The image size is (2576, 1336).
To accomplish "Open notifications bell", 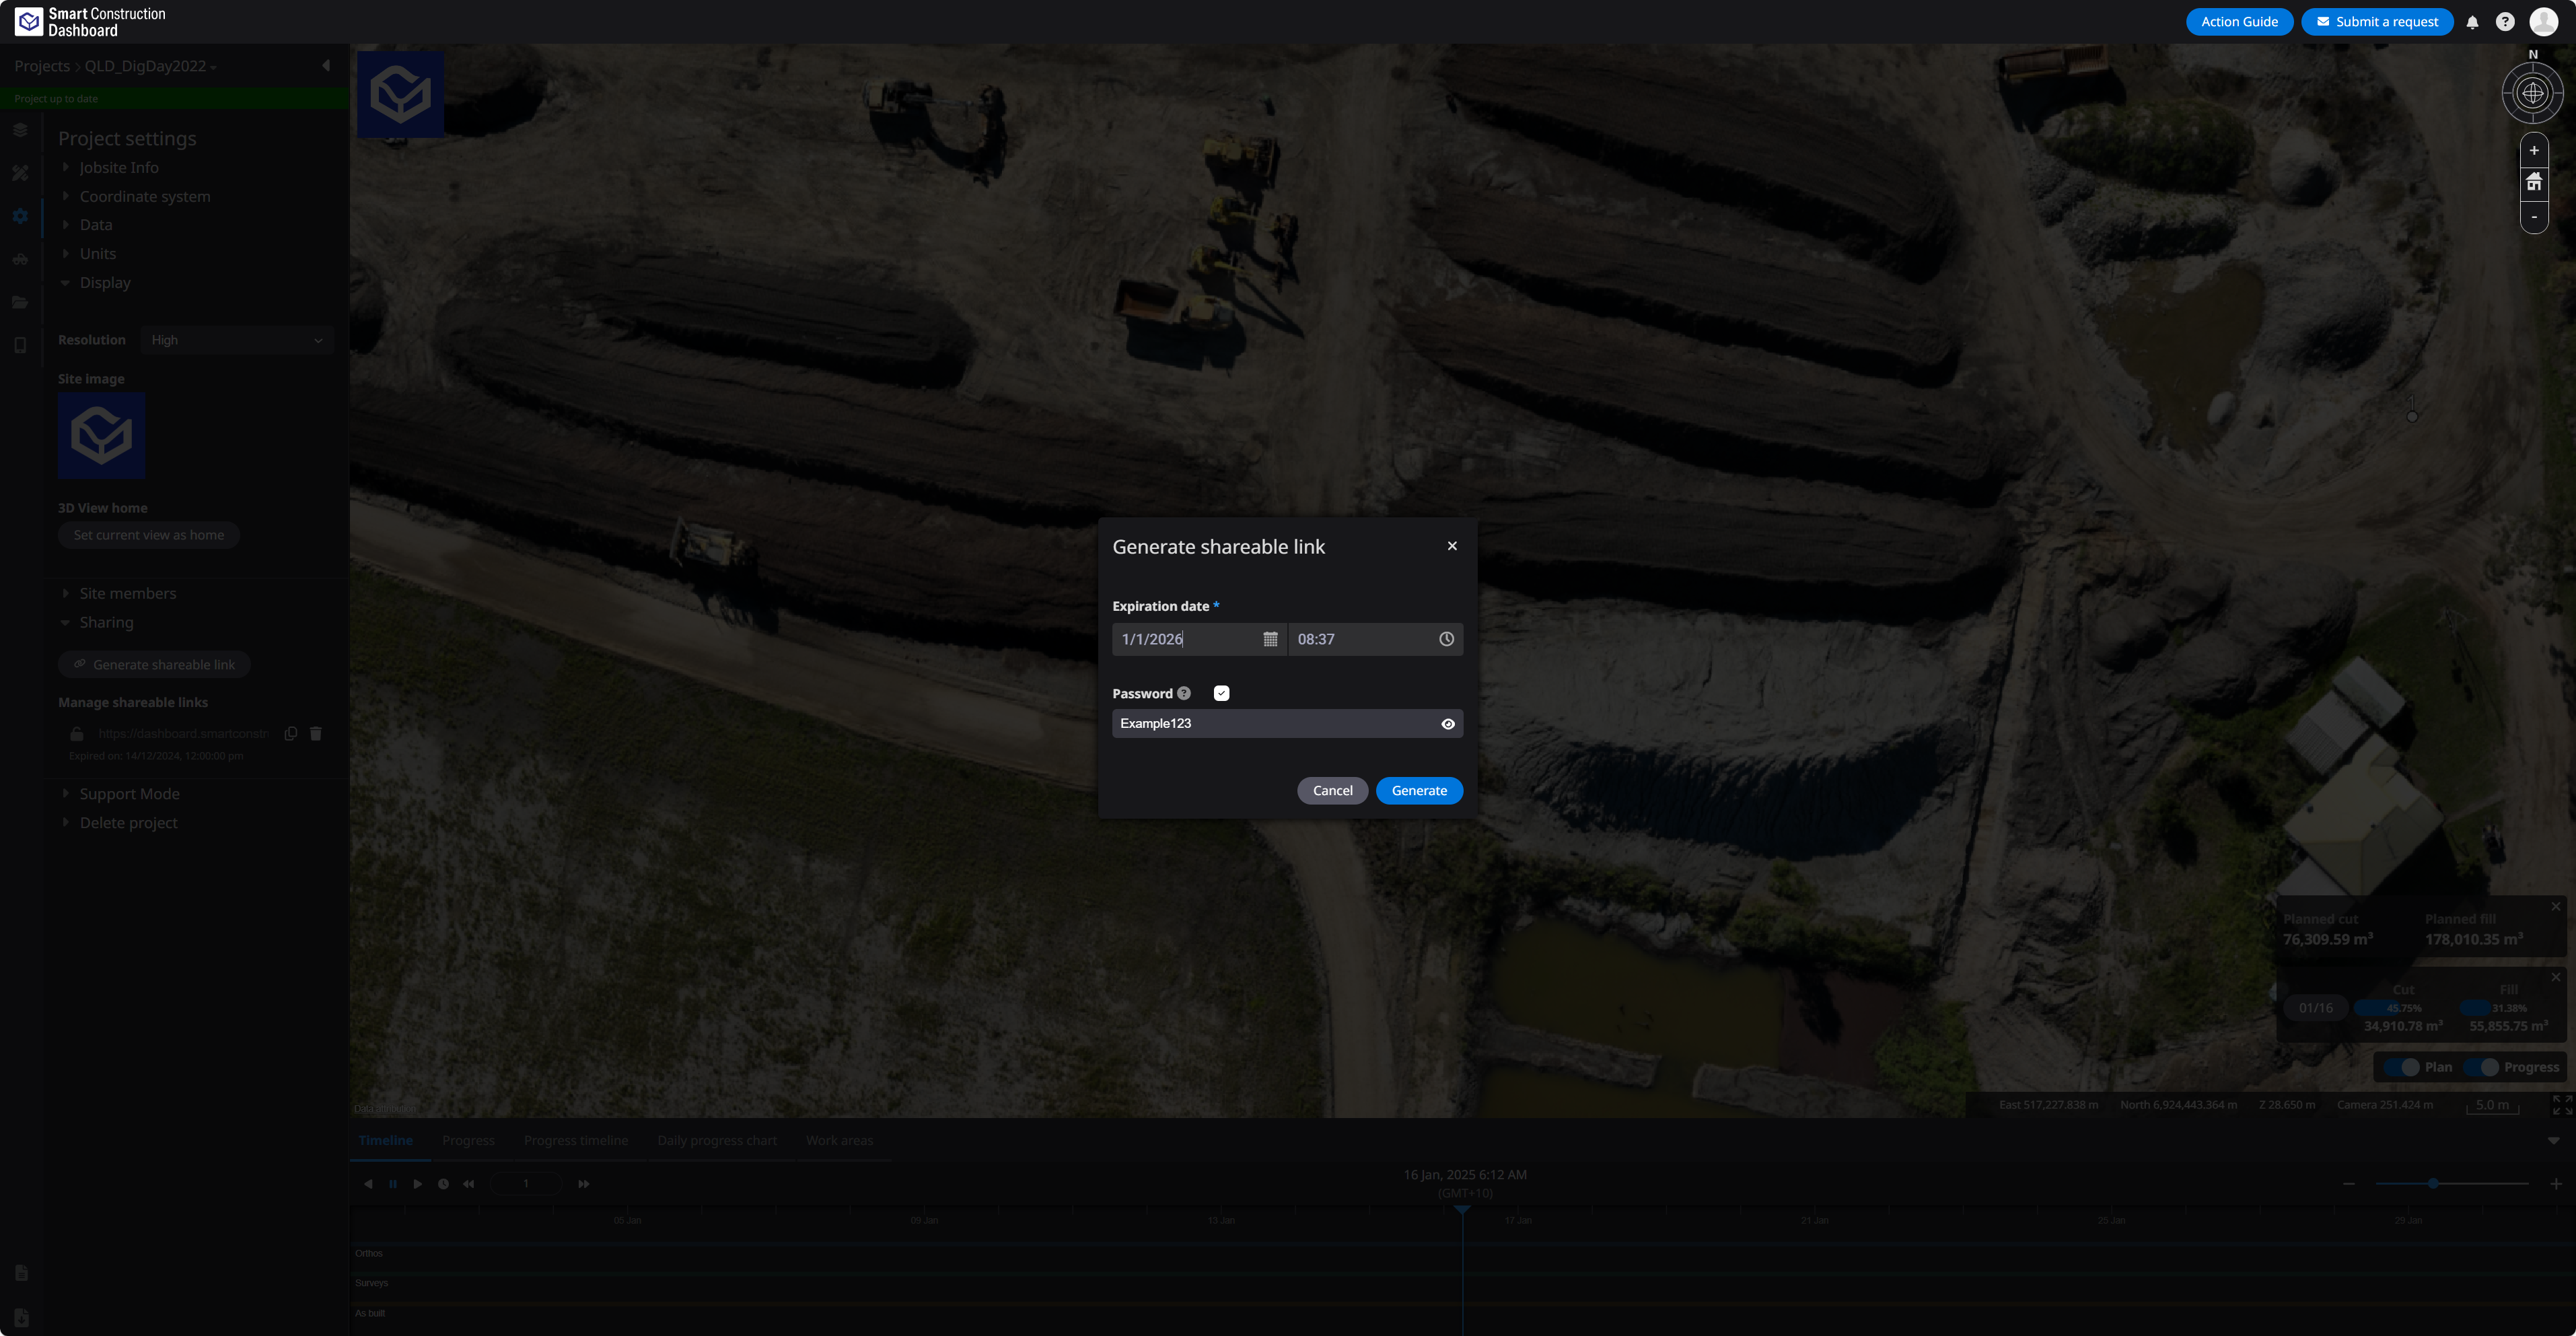I will point(2472,22).
